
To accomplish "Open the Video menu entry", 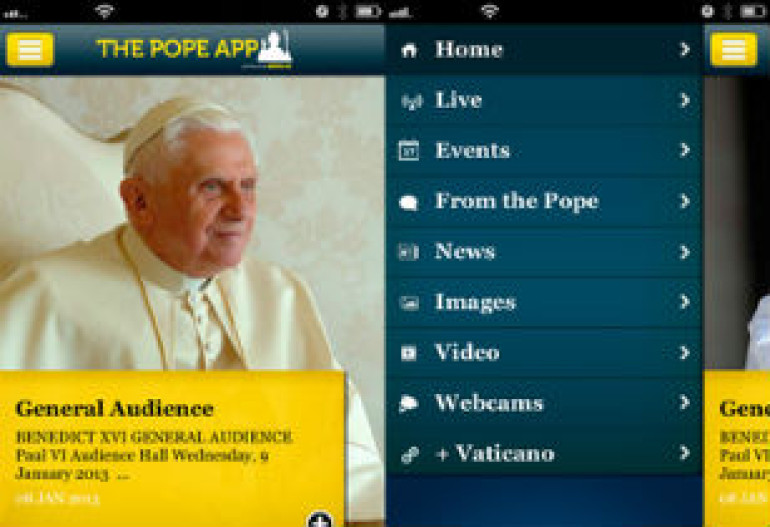I will pyautogui.click(x=544, y=353).
